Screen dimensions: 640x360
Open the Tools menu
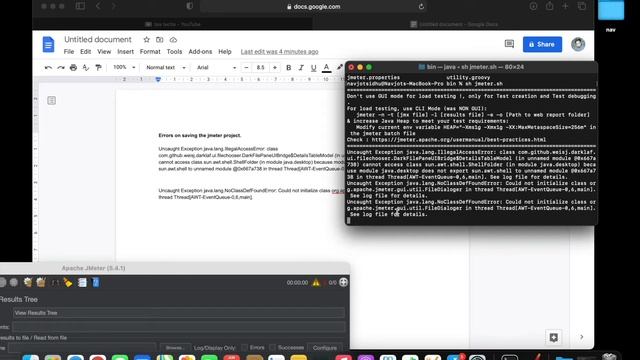[x=174, y=52]
